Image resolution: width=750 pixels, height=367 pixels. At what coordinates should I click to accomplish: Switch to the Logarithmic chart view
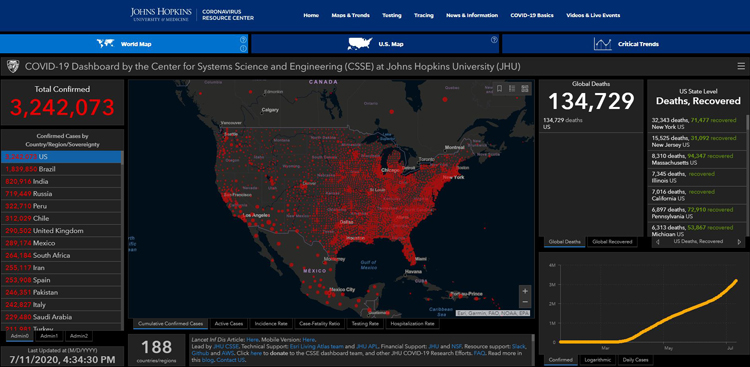597,360
